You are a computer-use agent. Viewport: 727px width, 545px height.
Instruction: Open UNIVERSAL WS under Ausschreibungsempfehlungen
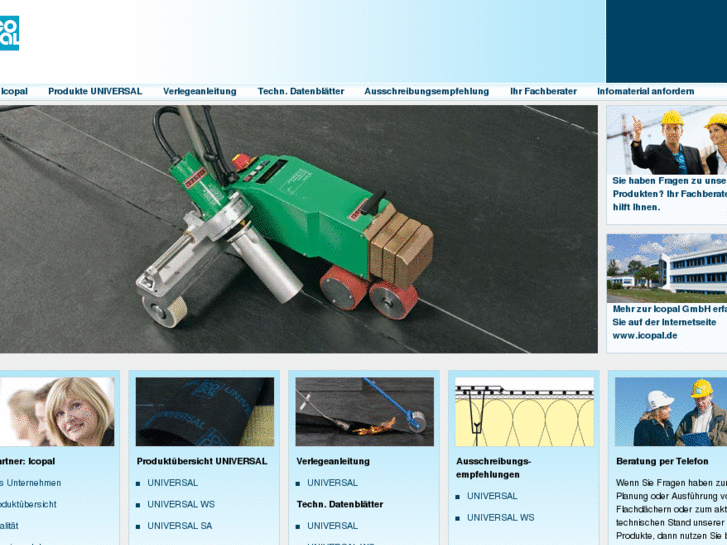(500, 517)
